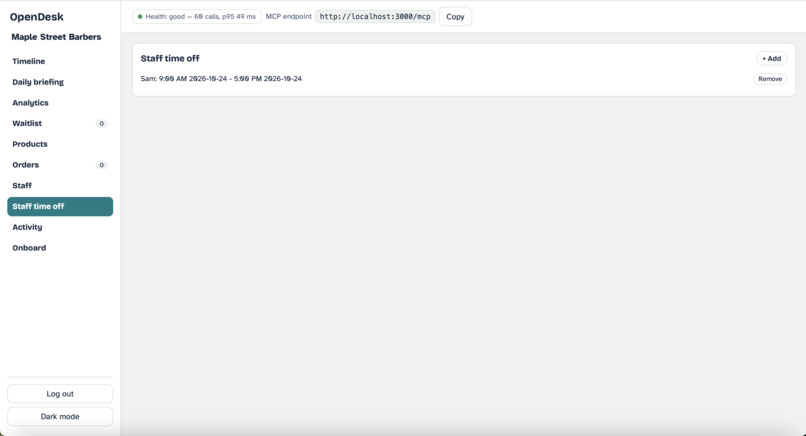Copy the MCP endpoint URL
806x436 pixels.
tap(455, 16)
